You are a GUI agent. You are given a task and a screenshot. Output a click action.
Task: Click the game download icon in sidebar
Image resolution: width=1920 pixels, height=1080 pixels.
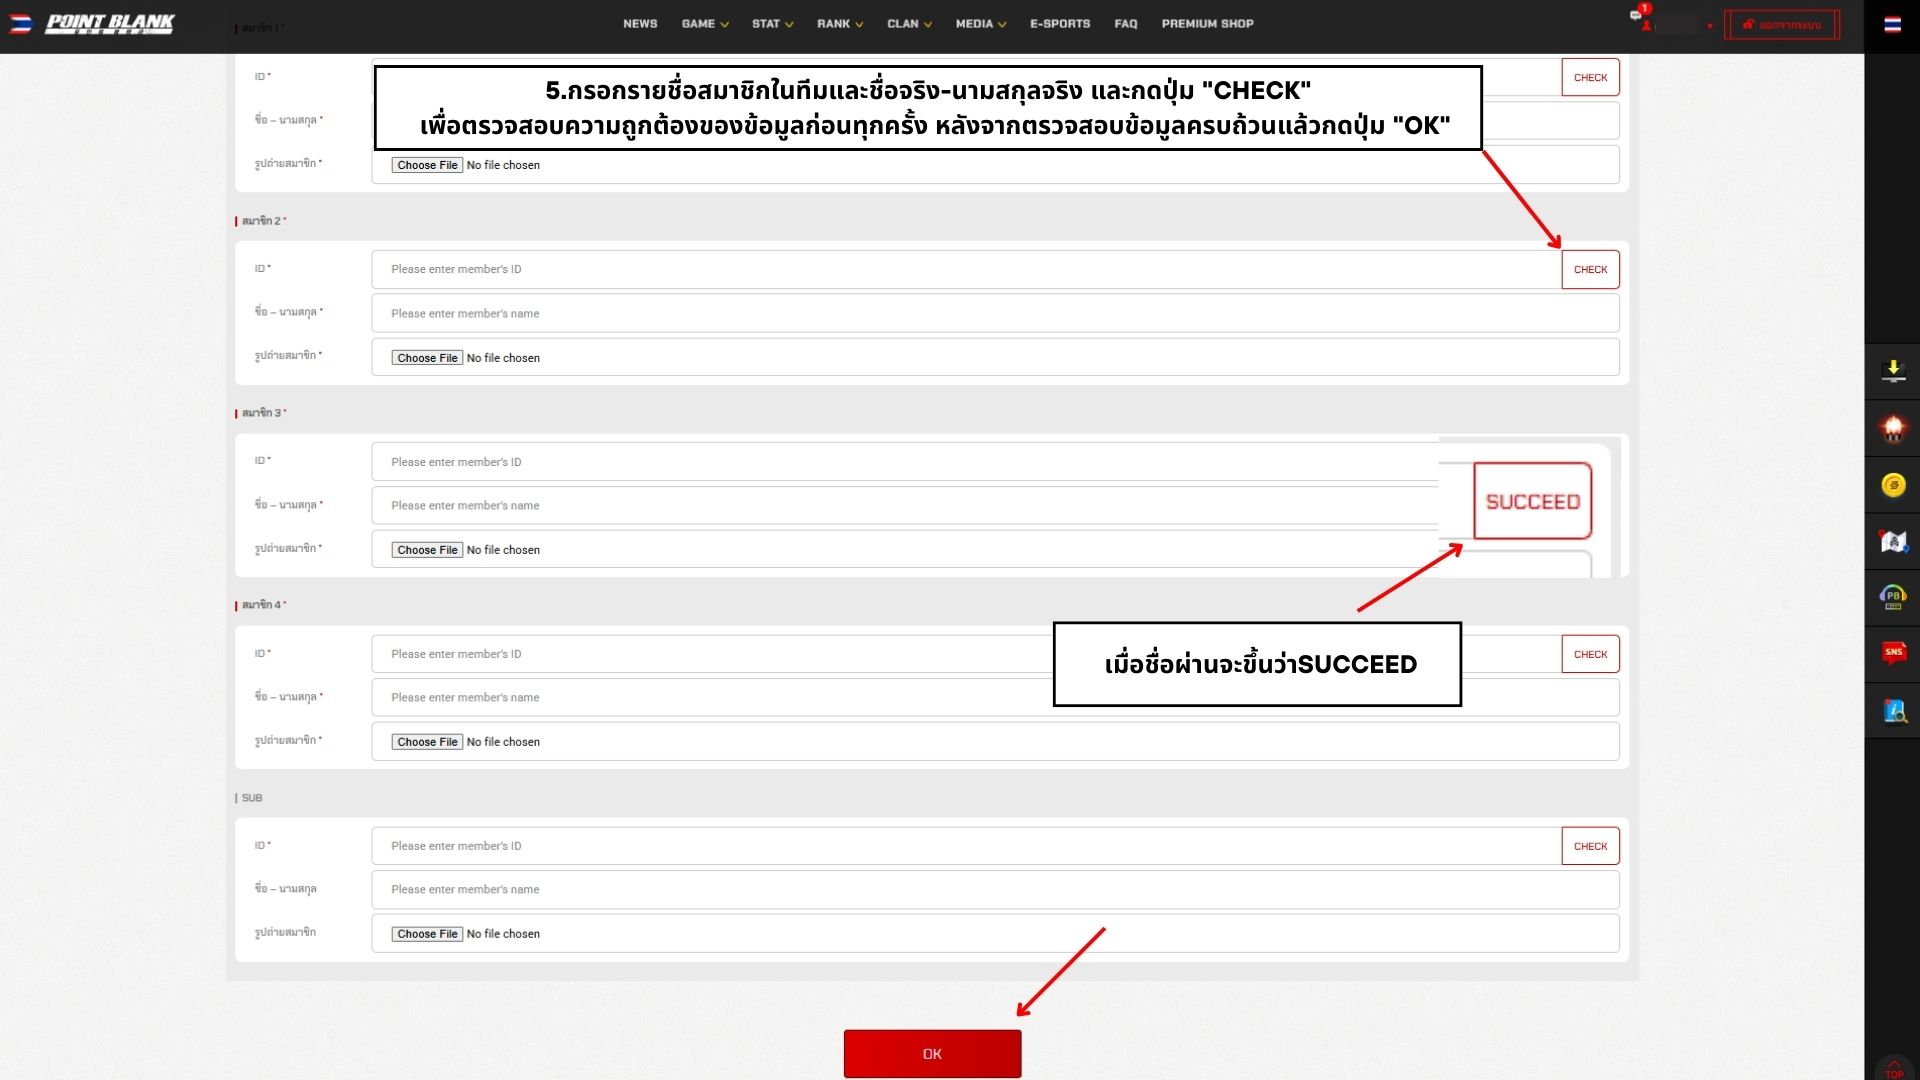(x=1893, y=372)
